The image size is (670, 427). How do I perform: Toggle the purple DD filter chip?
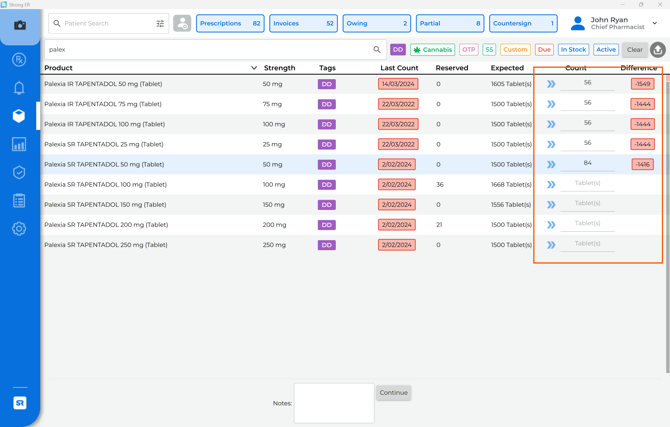click(398, 49)
